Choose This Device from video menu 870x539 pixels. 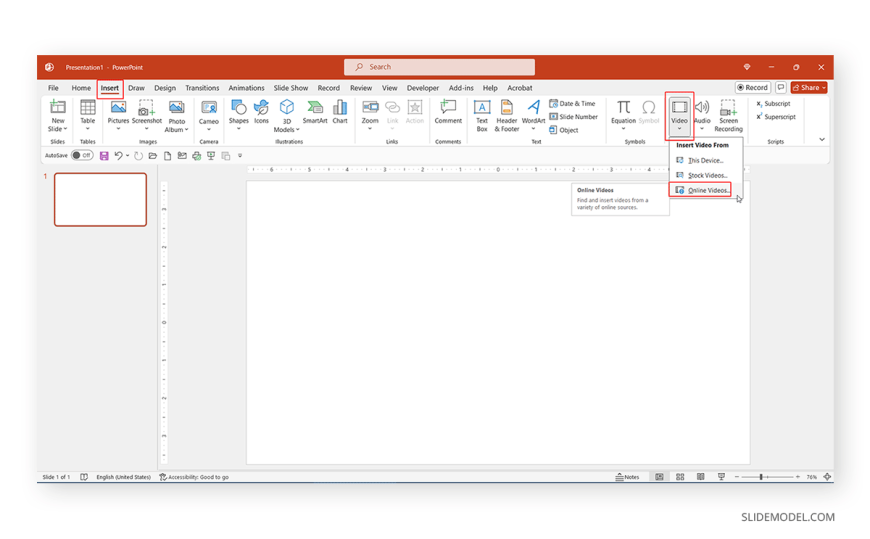click(x=705, y=160)
